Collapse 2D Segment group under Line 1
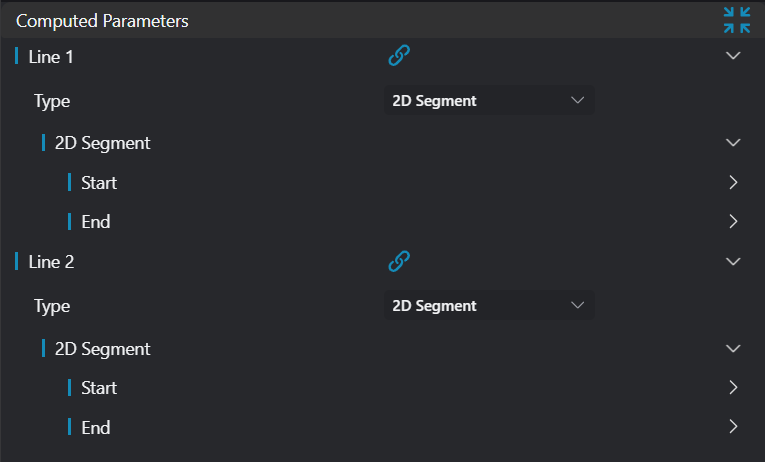Image resolution: width=765 pixels, height=462 pixels. (x=733, y=143)
